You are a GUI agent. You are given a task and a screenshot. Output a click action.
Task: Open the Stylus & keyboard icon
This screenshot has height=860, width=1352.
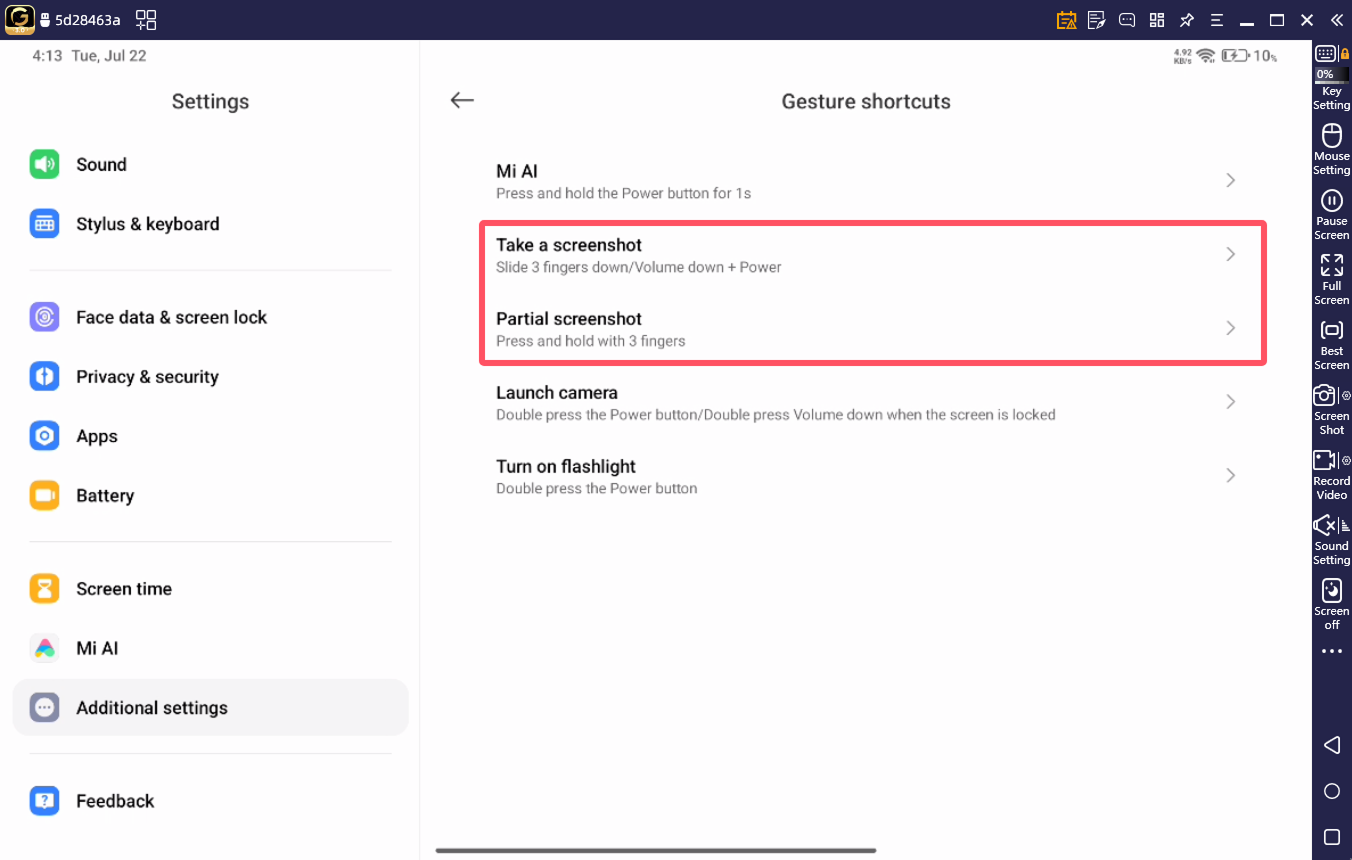44,224
